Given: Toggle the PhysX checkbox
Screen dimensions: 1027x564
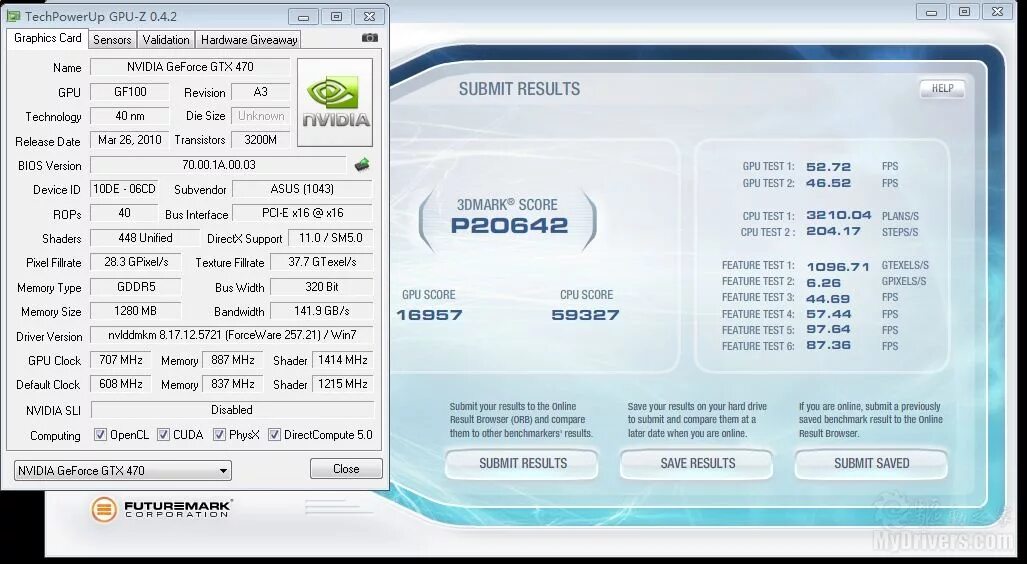Looking at the screenshot, I should tap(219, 434).
